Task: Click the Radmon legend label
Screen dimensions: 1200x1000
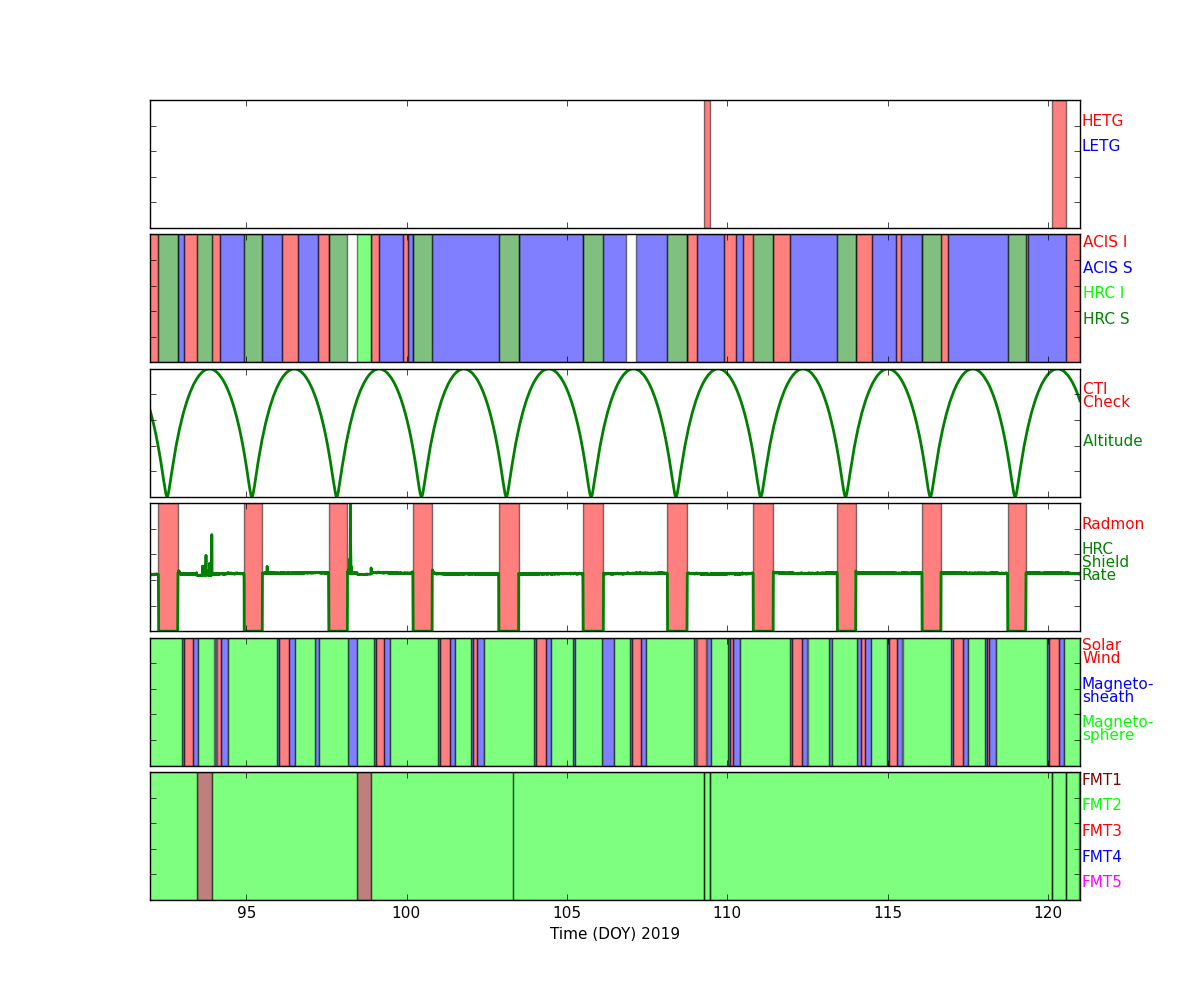Action: pyautogui.click(x=1112, y=524)
